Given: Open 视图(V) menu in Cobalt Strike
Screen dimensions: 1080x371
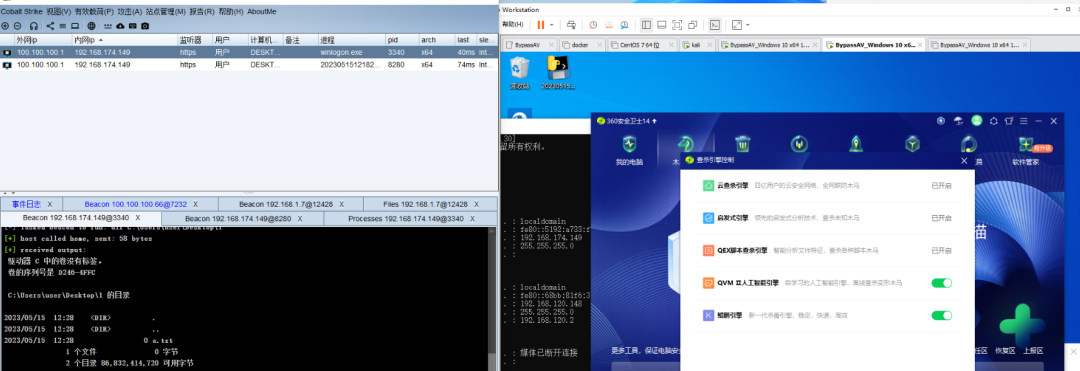Looking at the screenshot, I should (59, 11).
